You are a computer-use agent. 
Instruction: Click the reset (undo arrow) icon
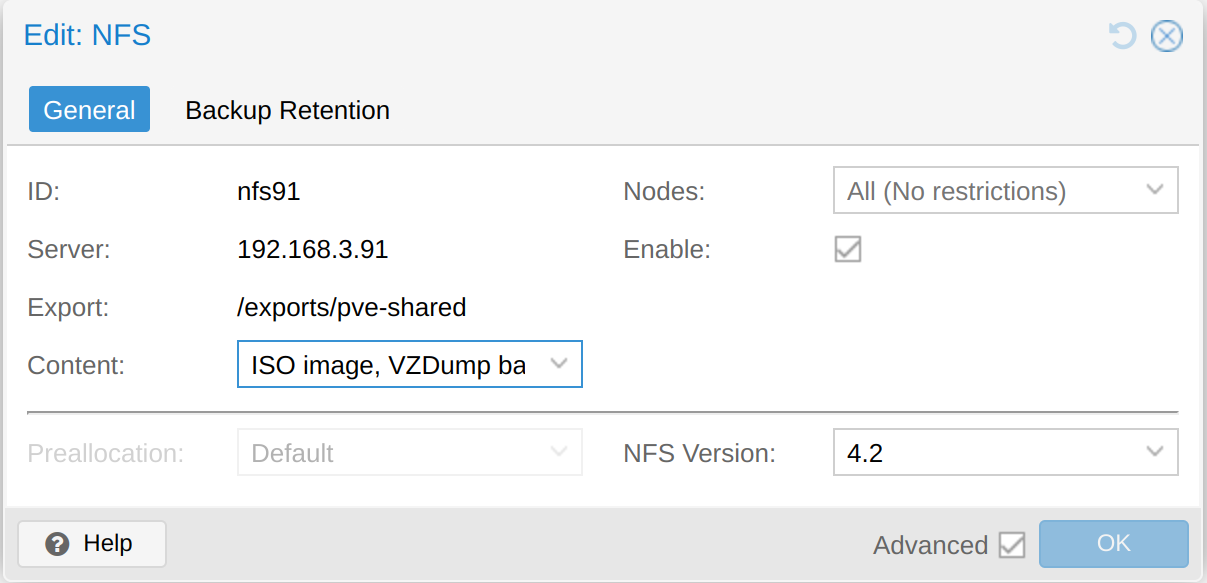pos(1123,37)
